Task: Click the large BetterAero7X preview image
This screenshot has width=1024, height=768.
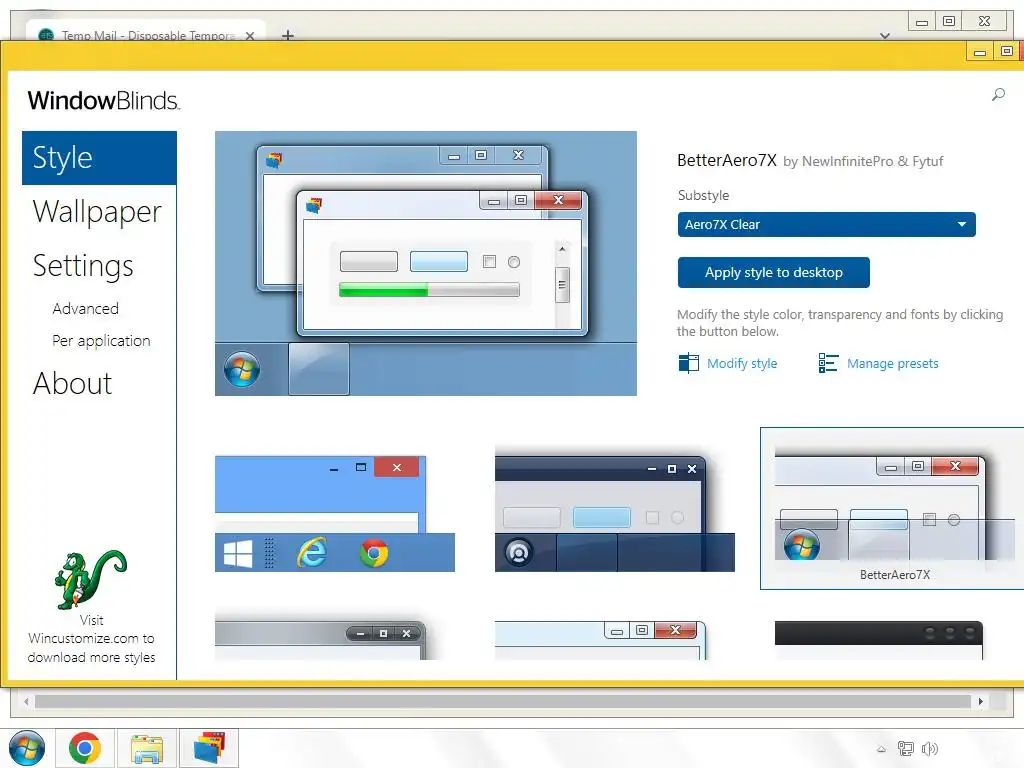Action: click(x=426, y=263)
